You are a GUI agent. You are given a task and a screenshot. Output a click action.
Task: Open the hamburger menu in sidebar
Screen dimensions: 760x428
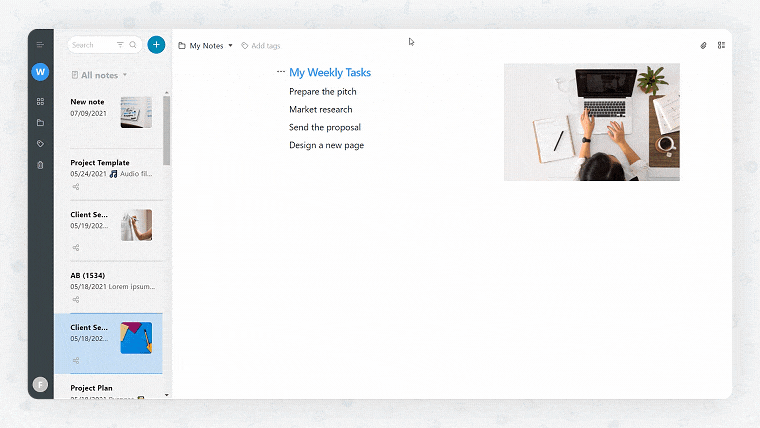[x=40, y=45]
